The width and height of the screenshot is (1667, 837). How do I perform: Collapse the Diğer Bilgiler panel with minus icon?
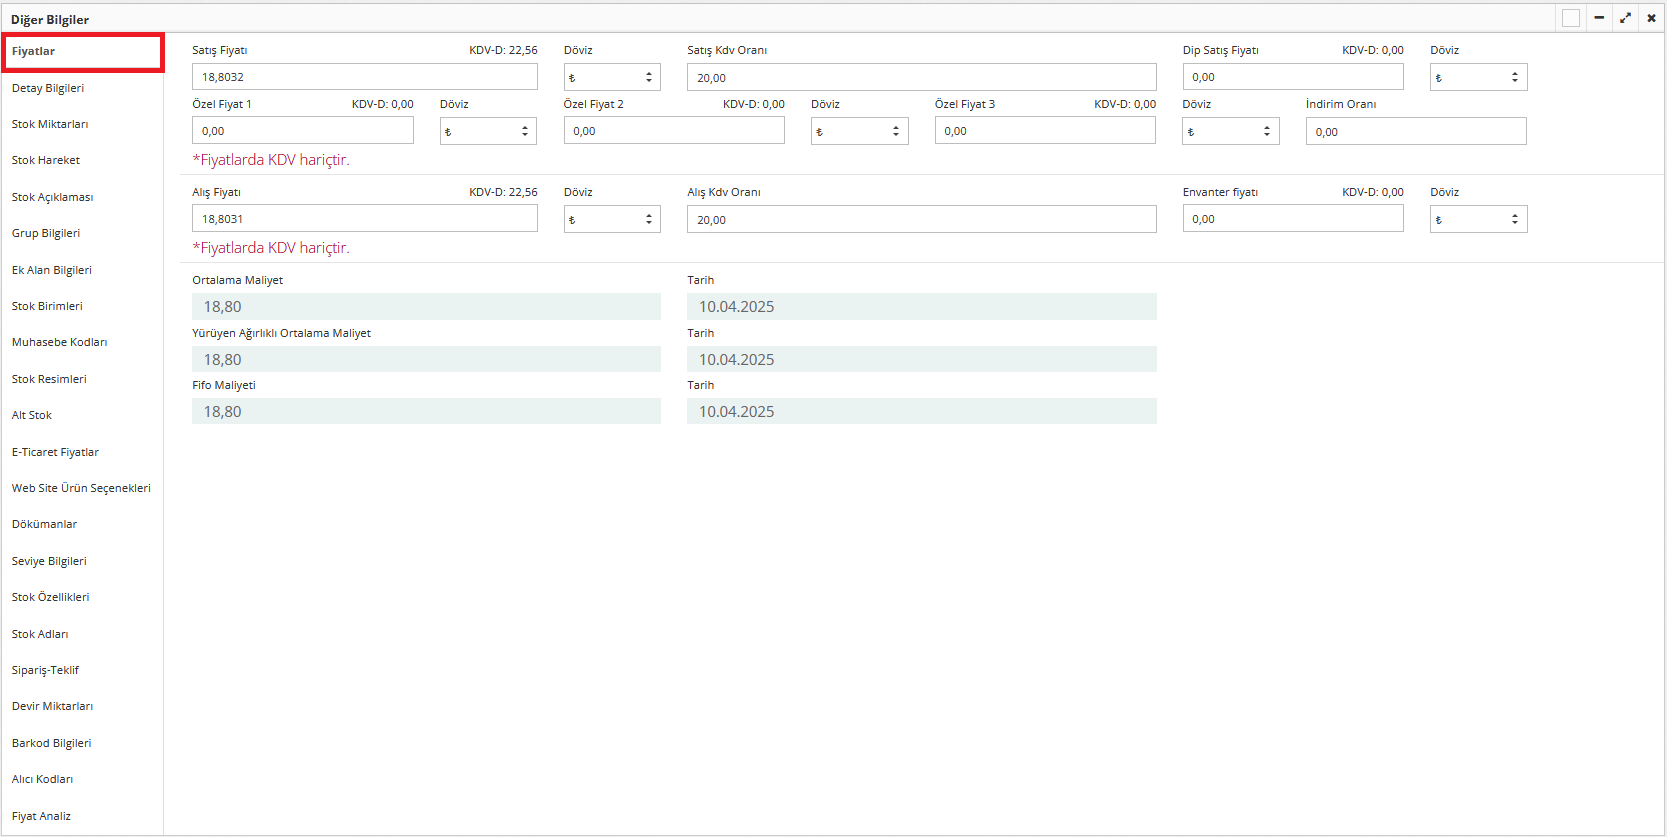(1599, 18)
